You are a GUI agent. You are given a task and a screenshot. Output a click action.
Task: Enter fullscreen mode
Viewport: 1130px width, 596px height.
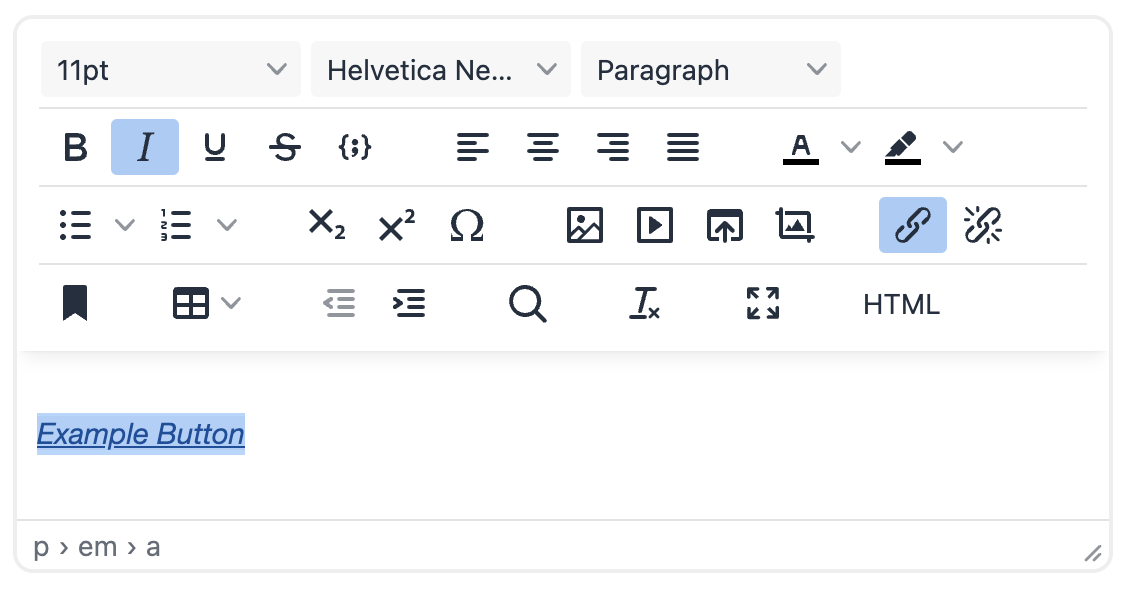click(763, 303)
